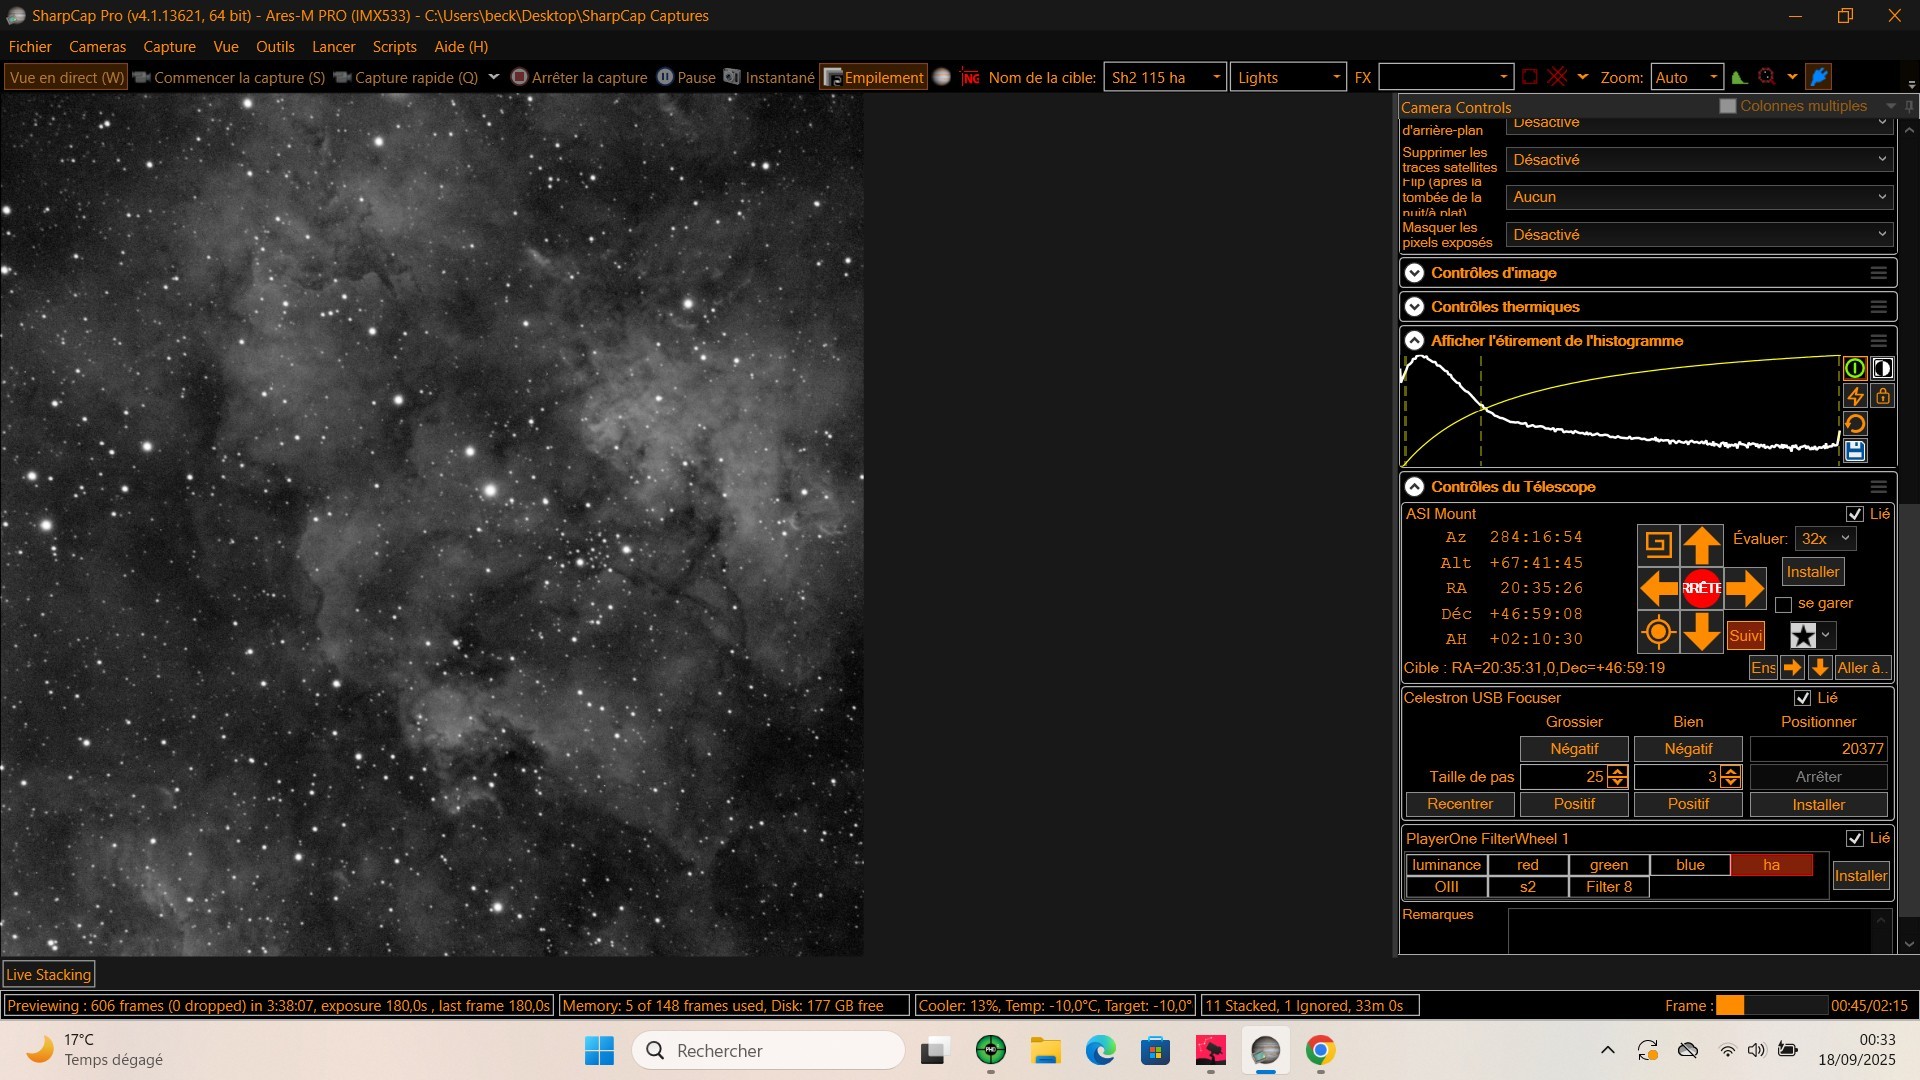Image resolution: width=1920 pixels, height=1080 pixels.
Task: Save histogram stretch using the floppy disk icon
Action: [1855, 451]
